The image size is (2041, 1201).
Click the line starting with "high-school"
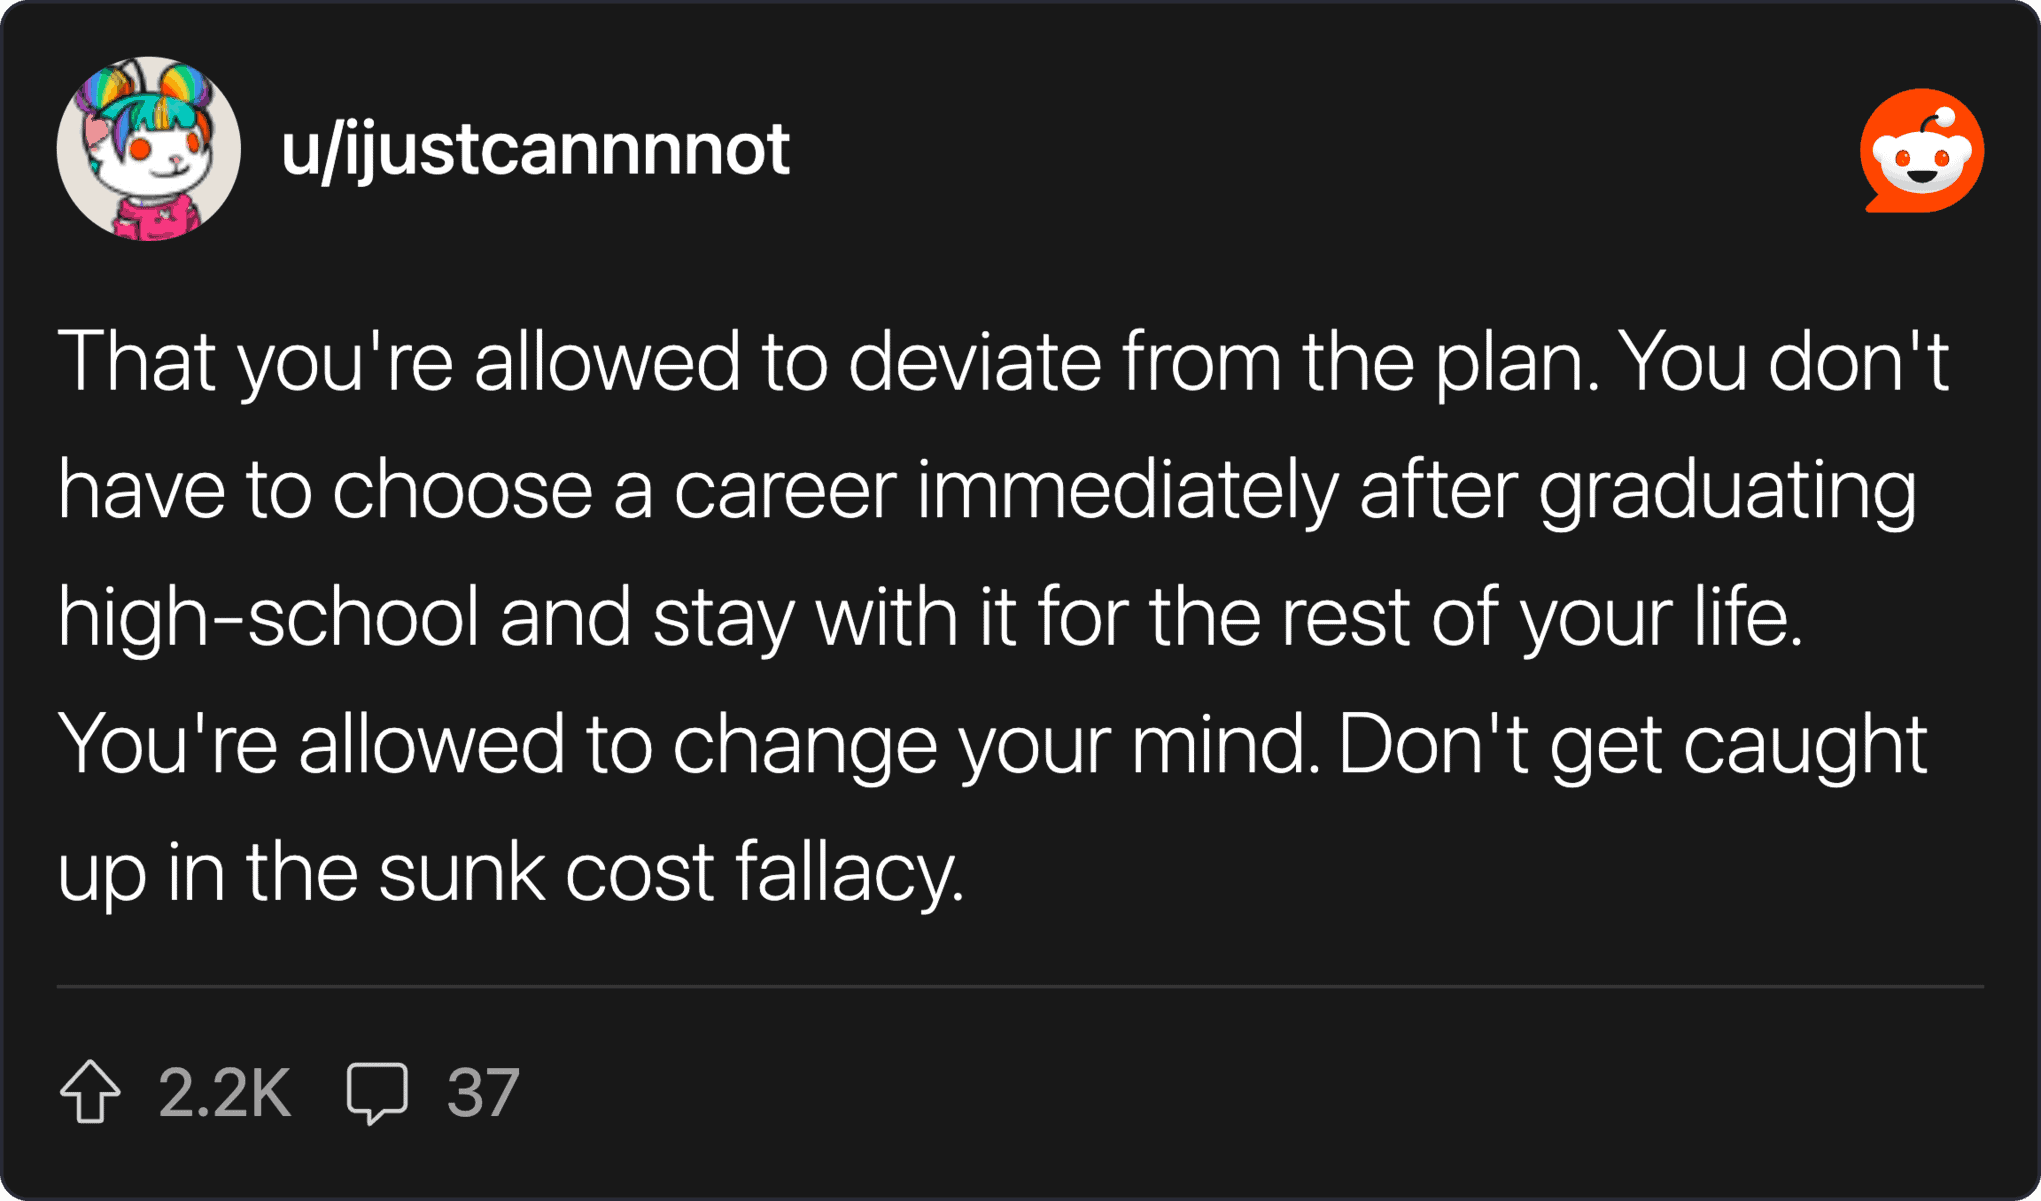pyautogui.click(x=930, y=617)
